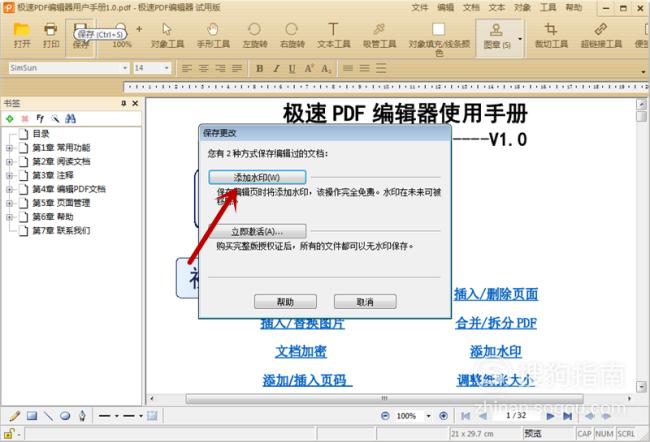Open the 编辑 menu

(x=445, y=7)
